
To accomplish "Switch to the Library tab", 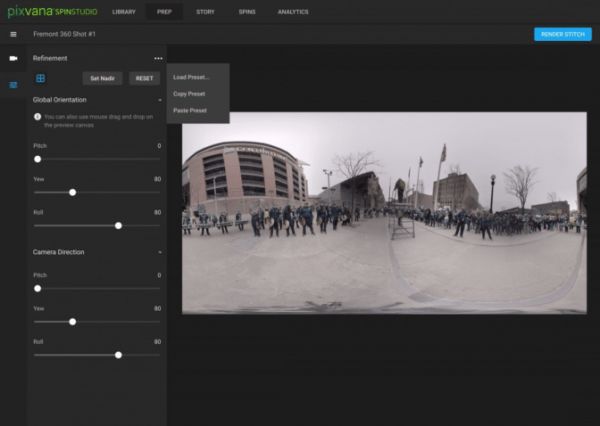I will (123, 11).
